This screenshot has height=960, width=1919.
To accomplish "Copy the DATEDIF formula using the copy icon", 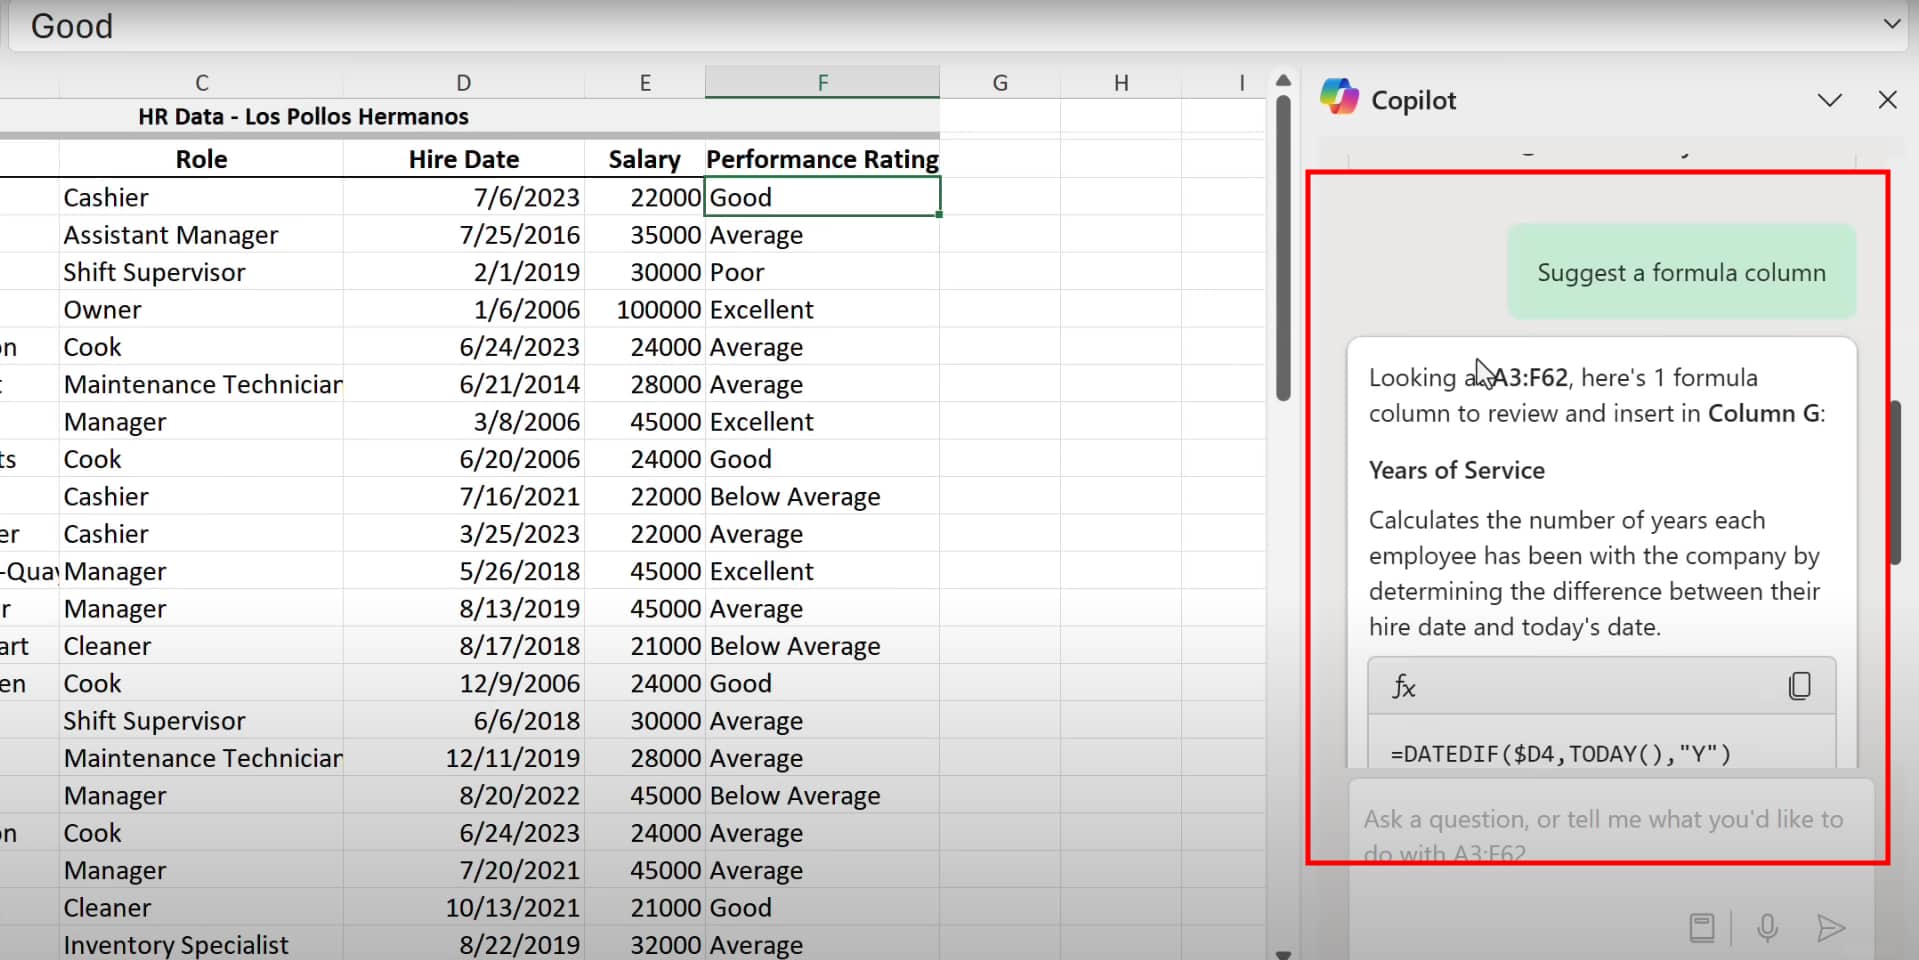I will (1799, 686).
